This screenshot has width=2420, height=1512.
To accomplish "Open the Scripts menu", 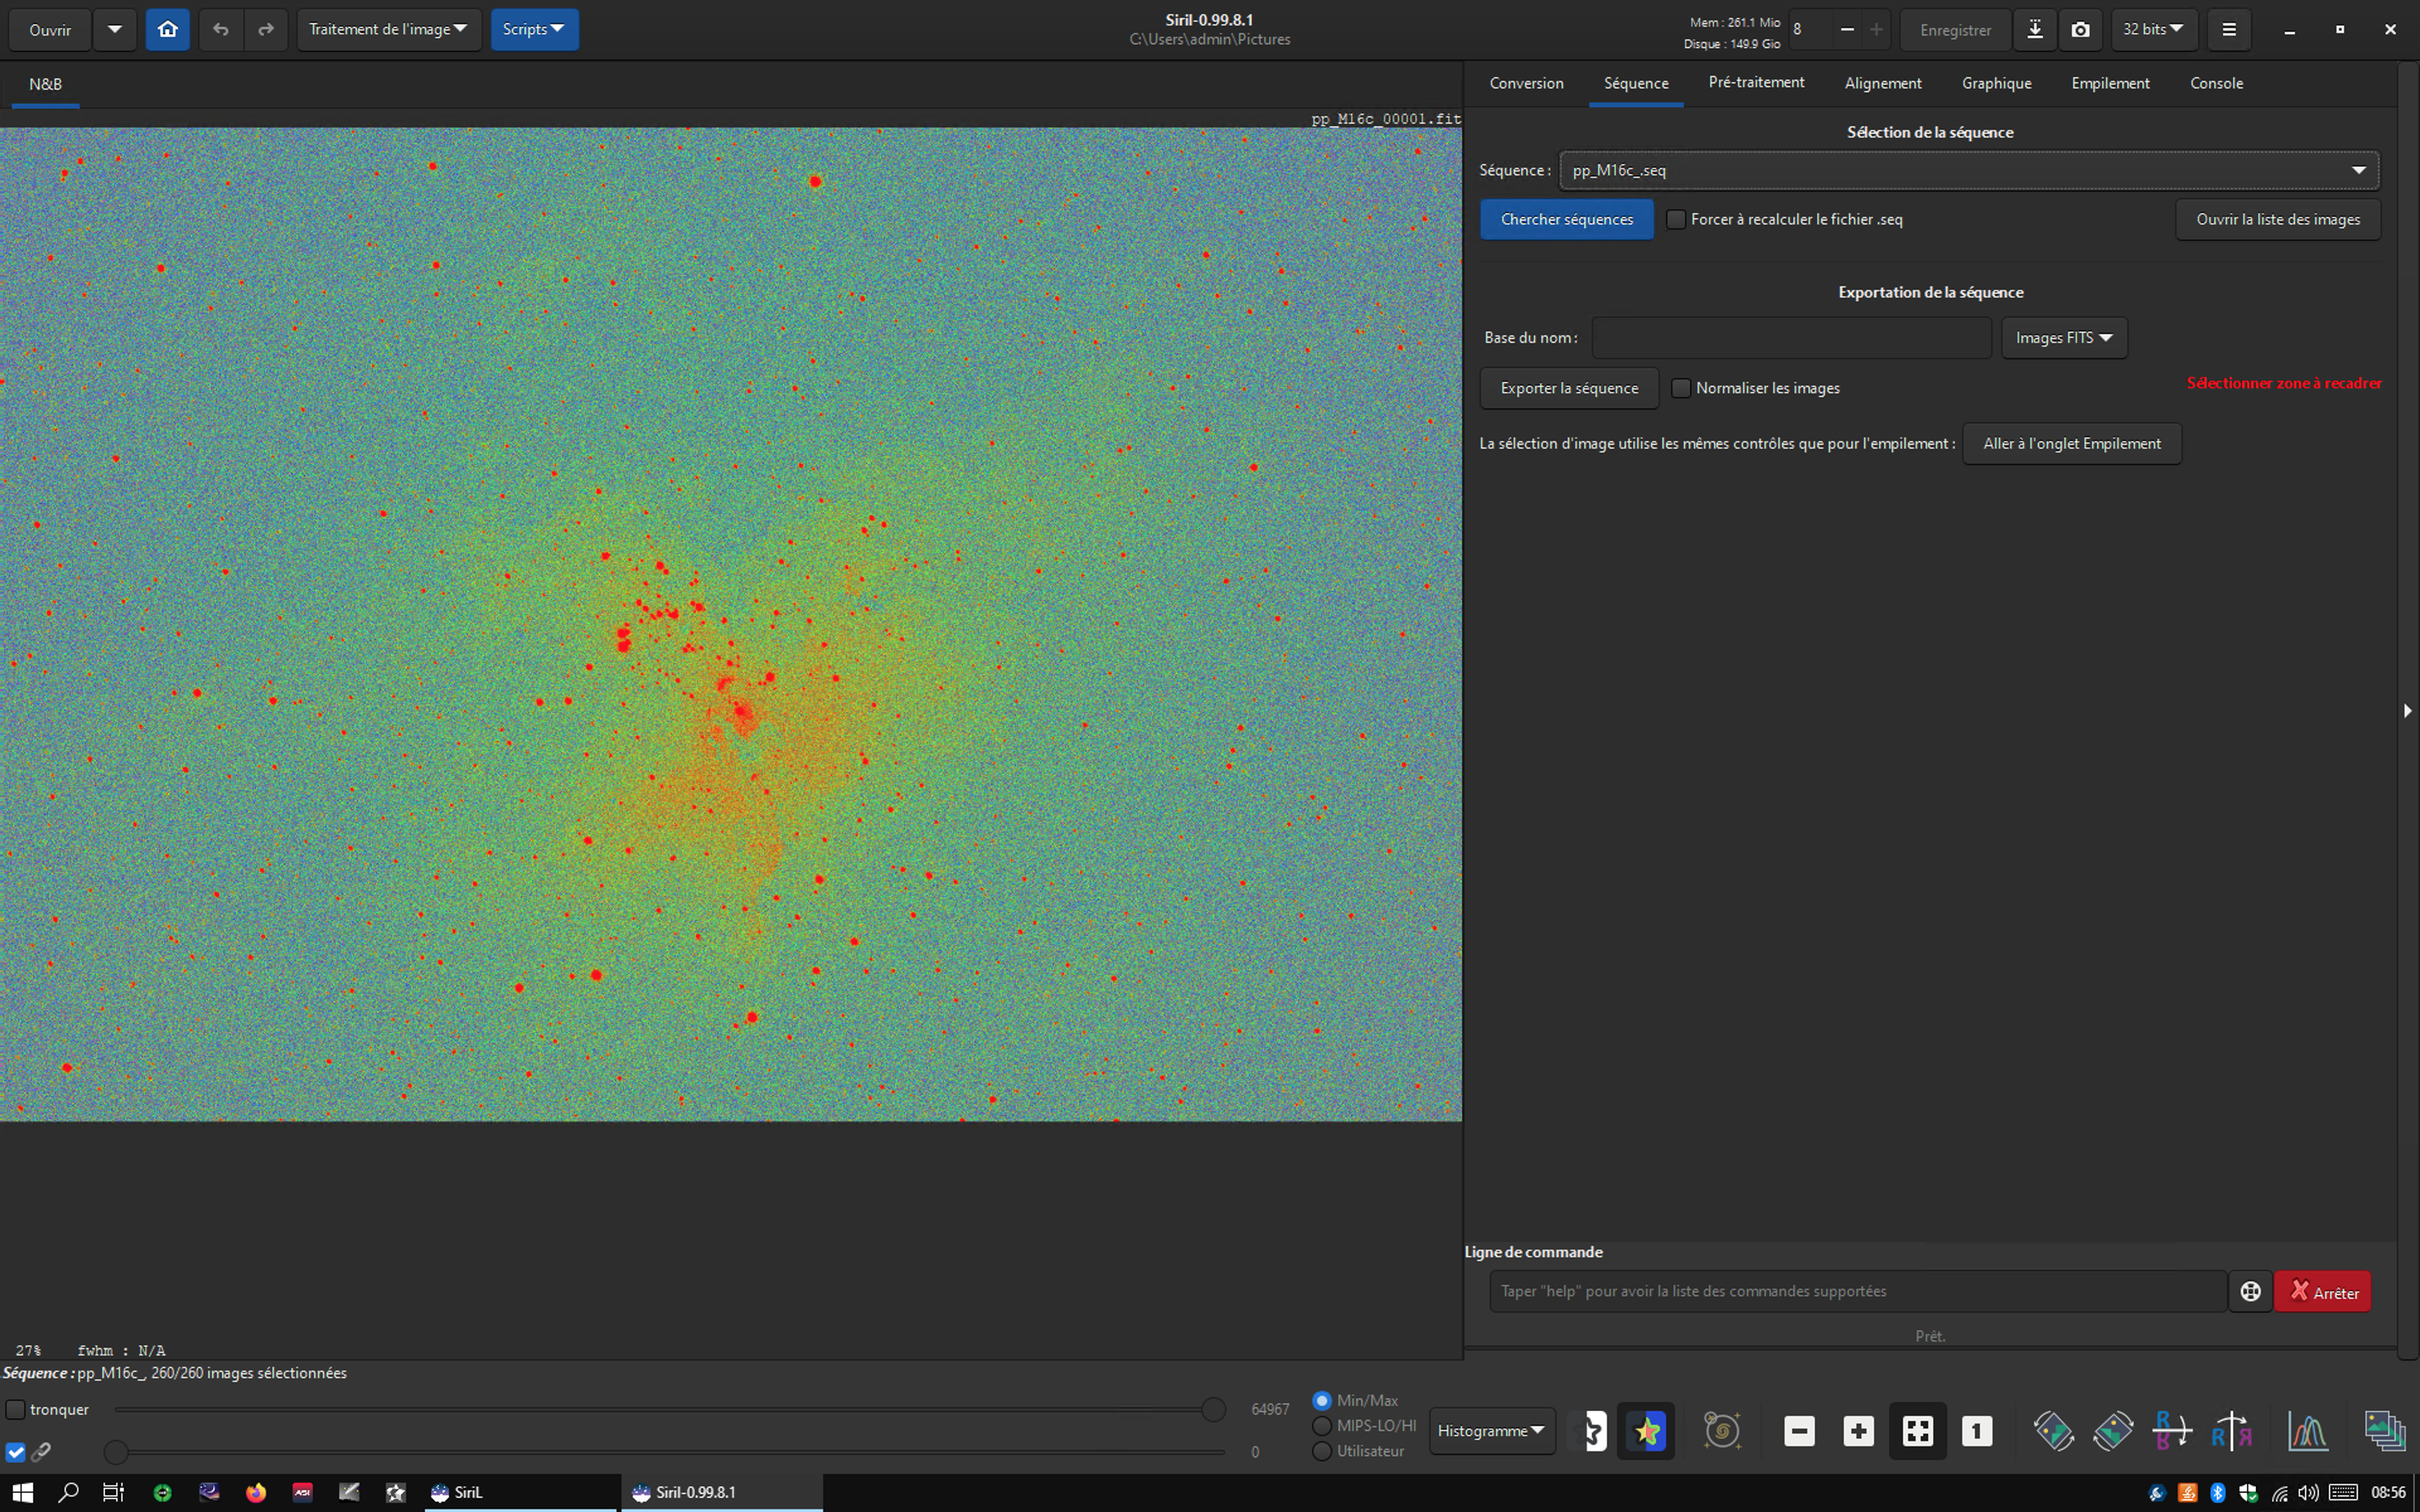I will tap(534, 30).
